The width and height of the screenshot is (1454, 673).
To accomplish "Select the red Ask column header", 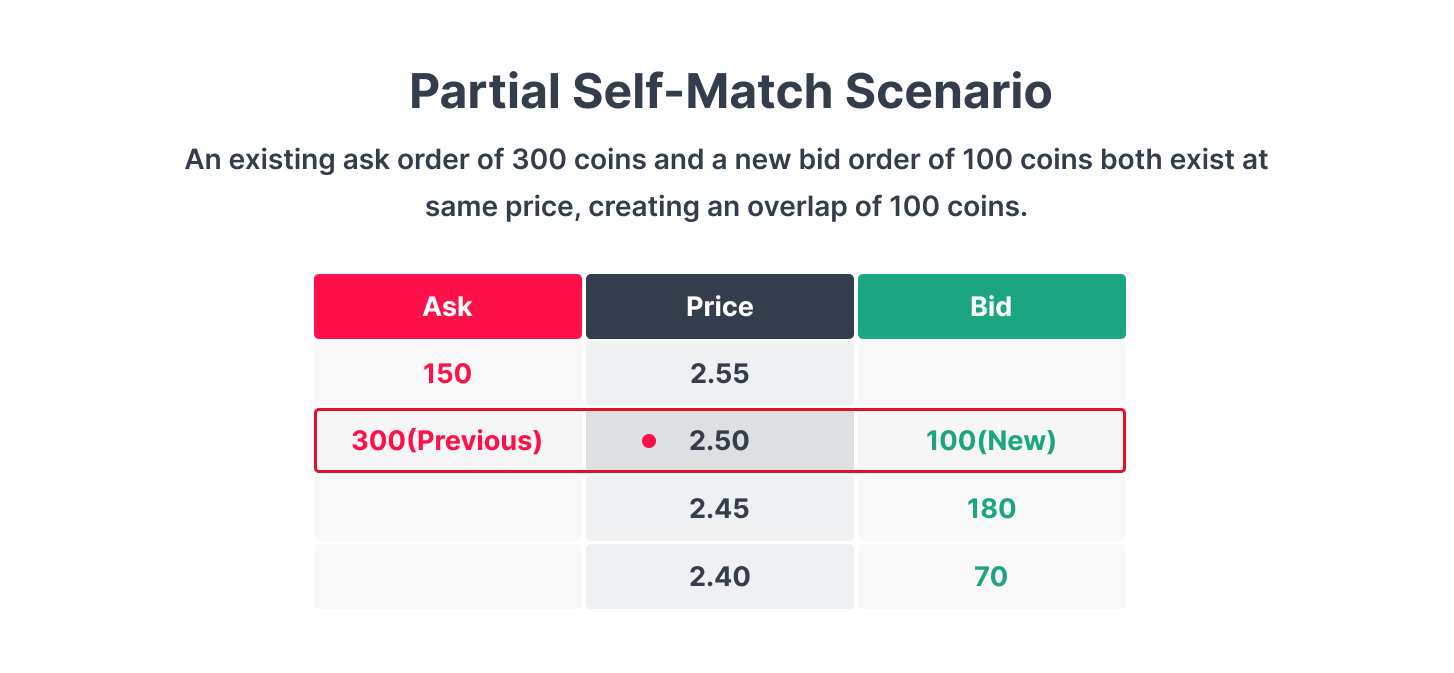I will pyautogui.click(x=447, y=306).
